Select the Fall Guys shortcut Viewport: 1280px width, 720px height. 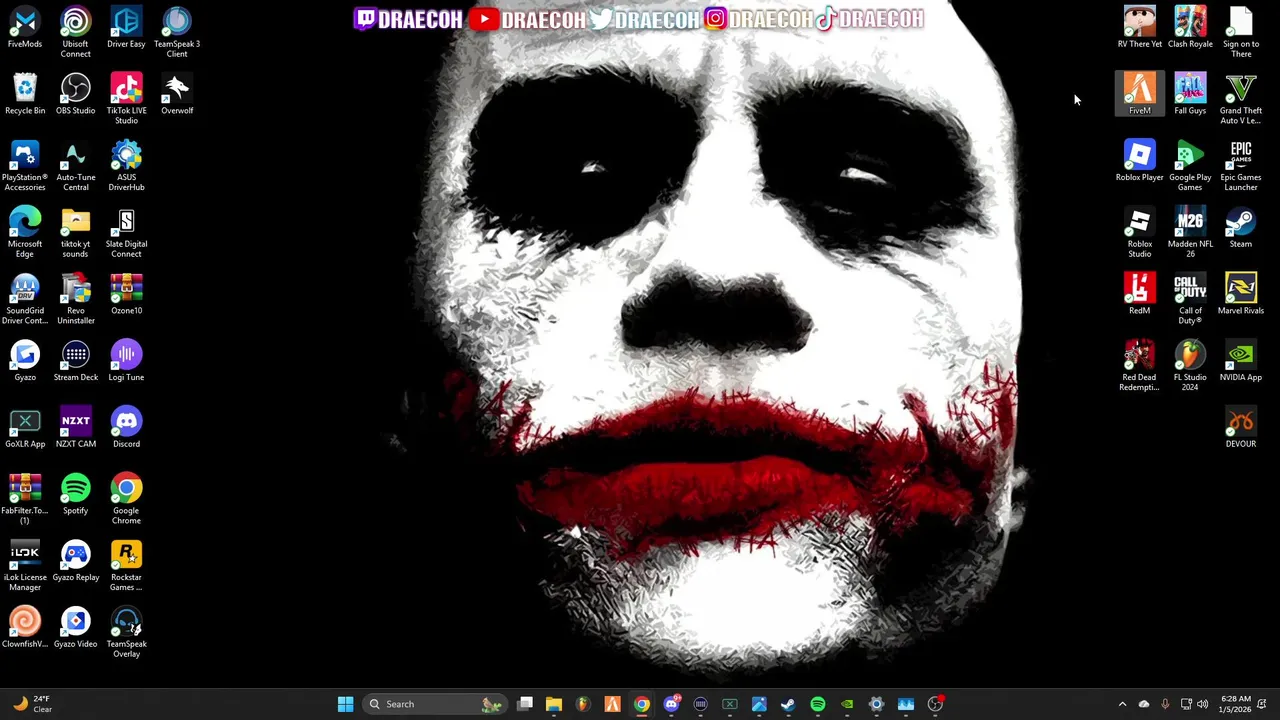coord(1190,94)
